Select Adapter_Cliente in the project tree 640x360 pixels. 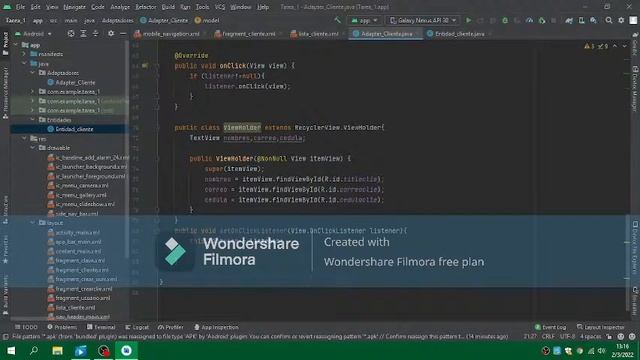71,82
